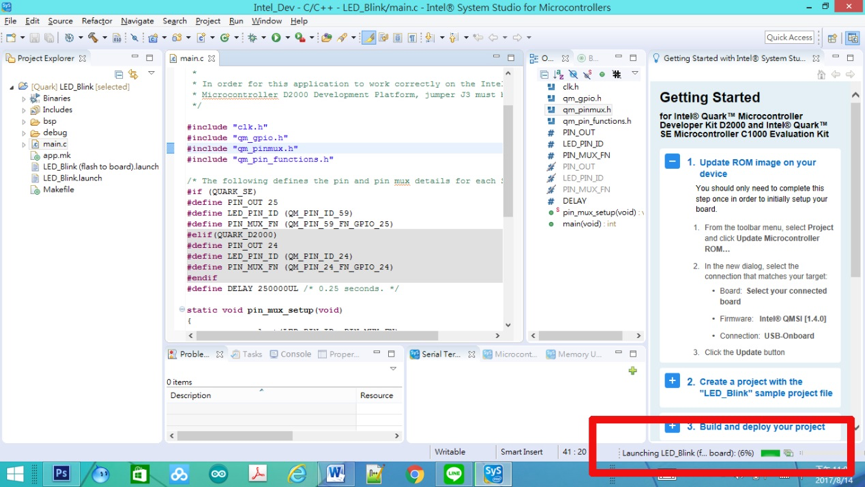Click the Windows Start button
The image size is (865, 487).
point(15,474)
